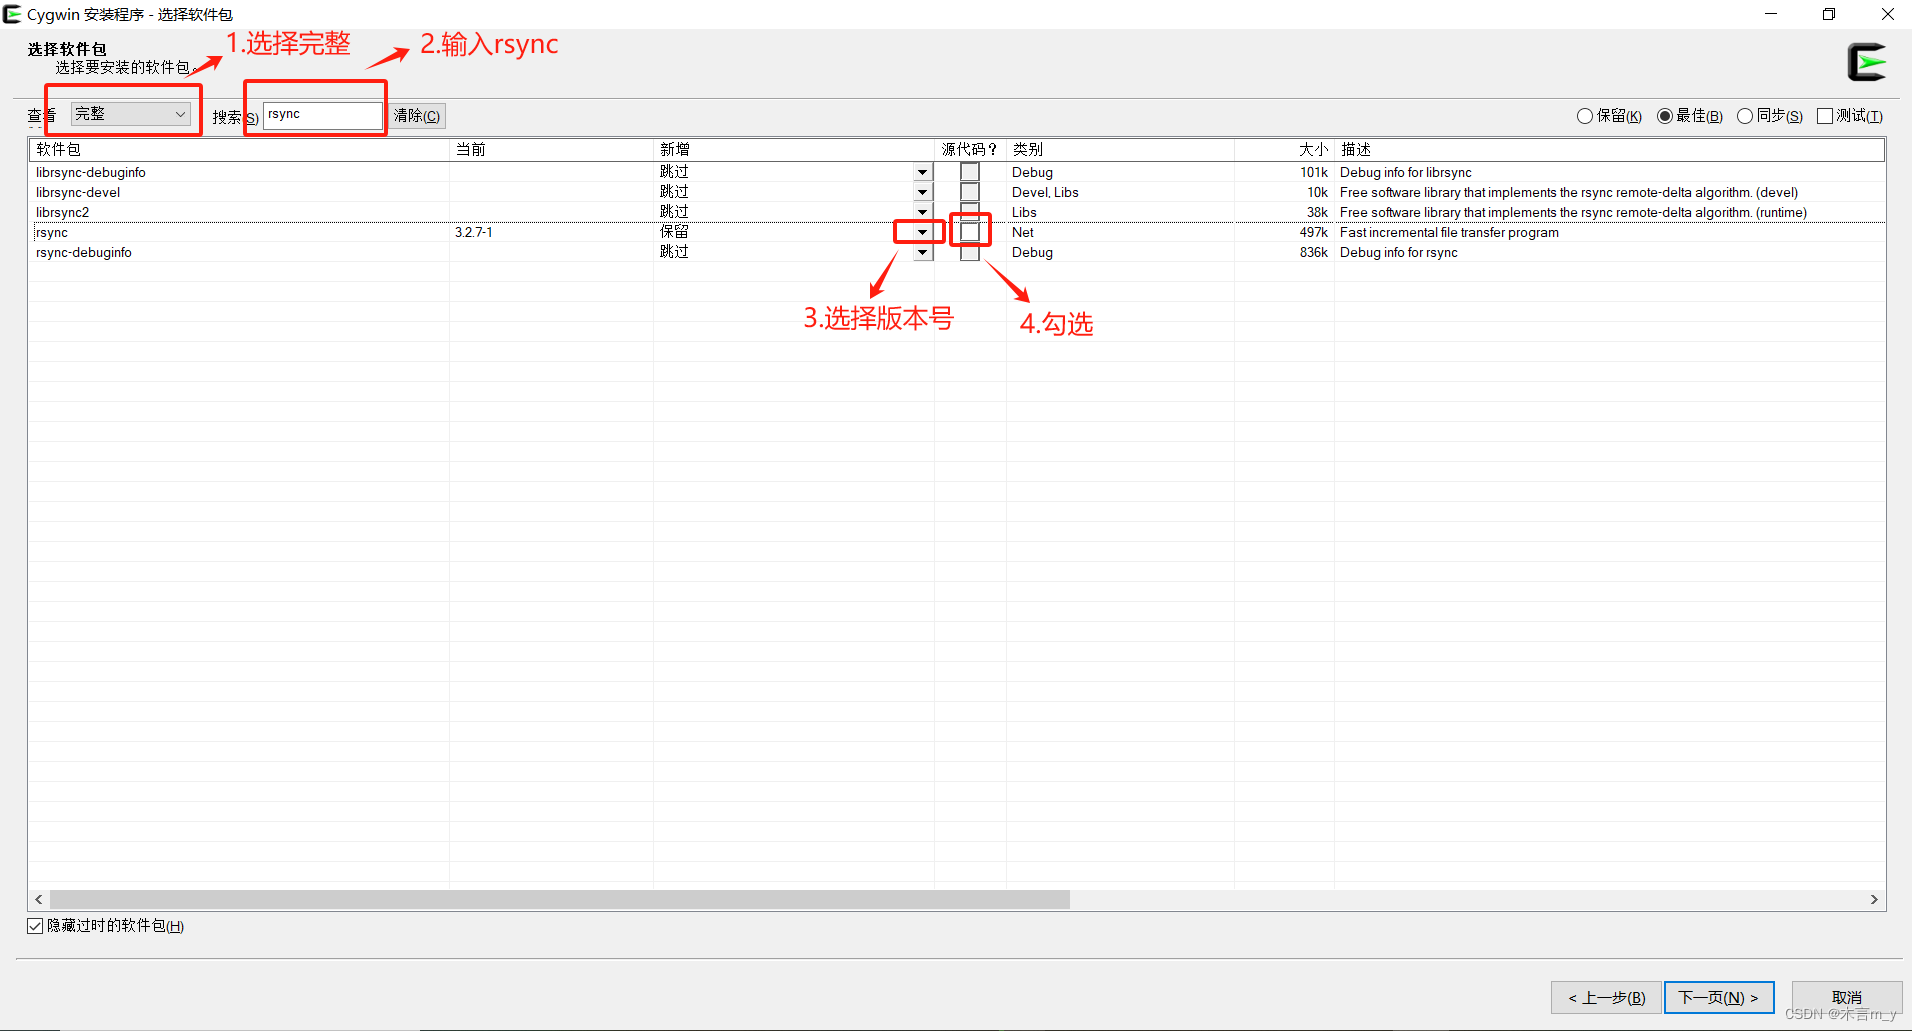
Task: Enable the 测试 checkbox
Action: (x=1850, y=116)
